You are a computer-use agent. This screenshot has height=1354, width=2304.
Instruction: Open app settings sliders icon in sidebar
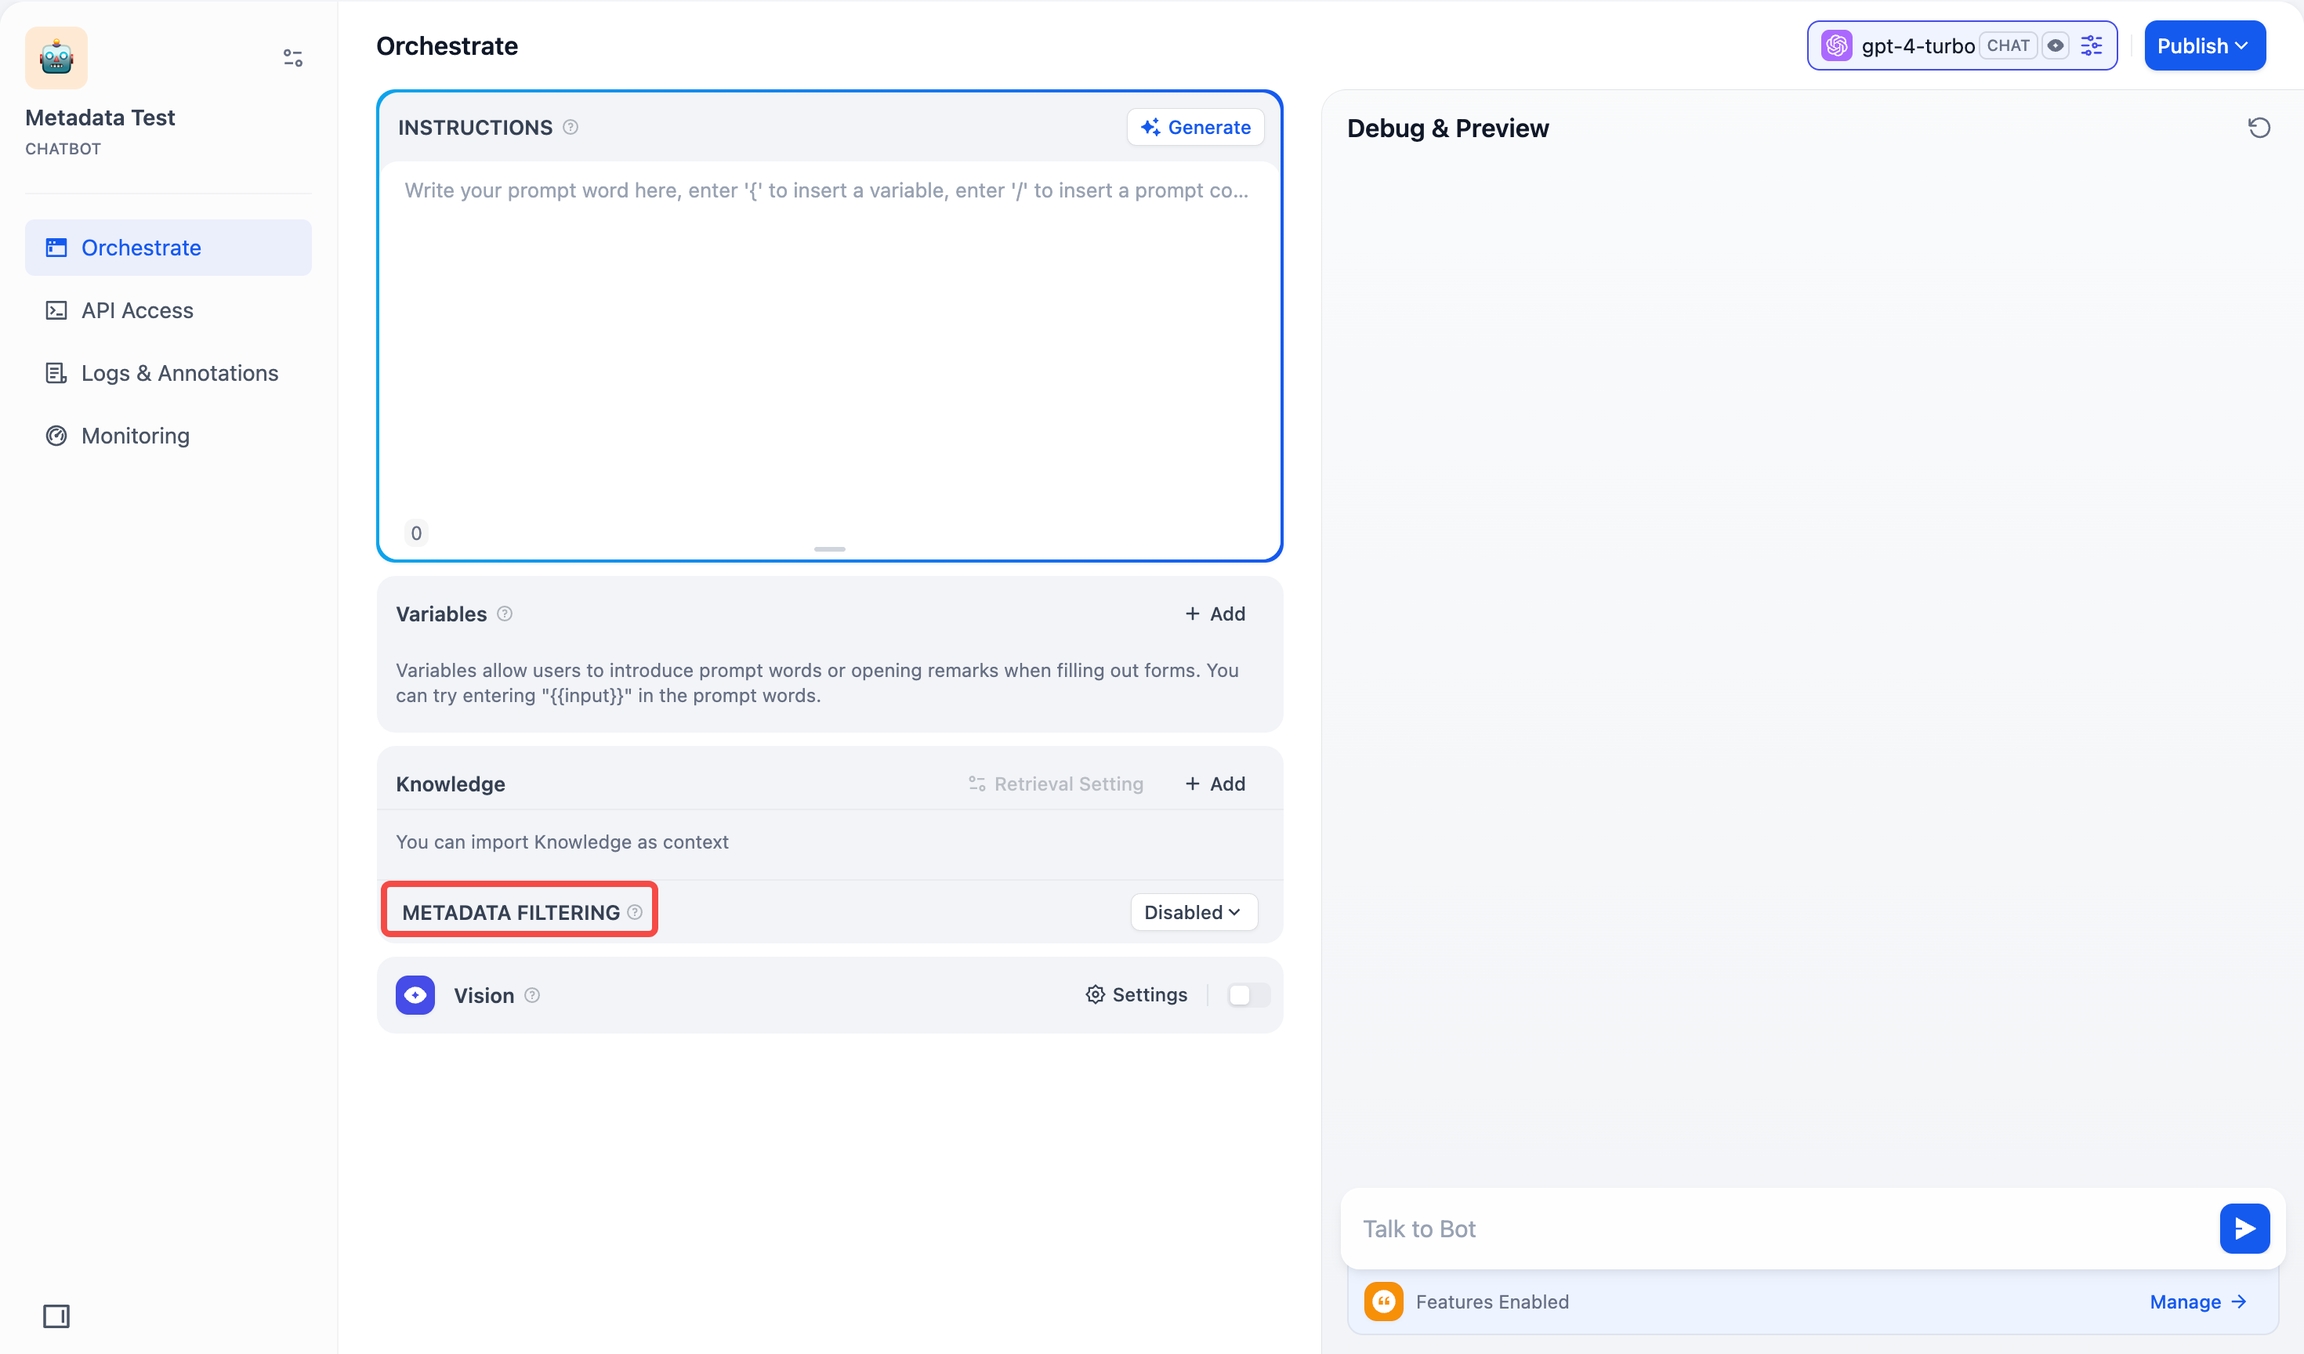click(292, 58)
